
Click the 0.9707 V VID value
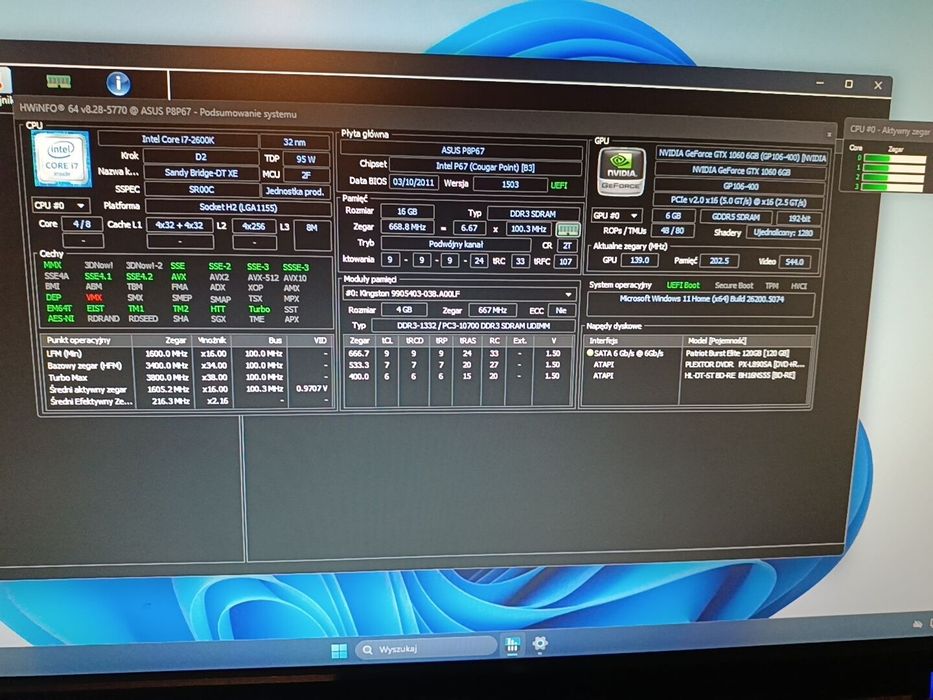(x=312, y=389)
